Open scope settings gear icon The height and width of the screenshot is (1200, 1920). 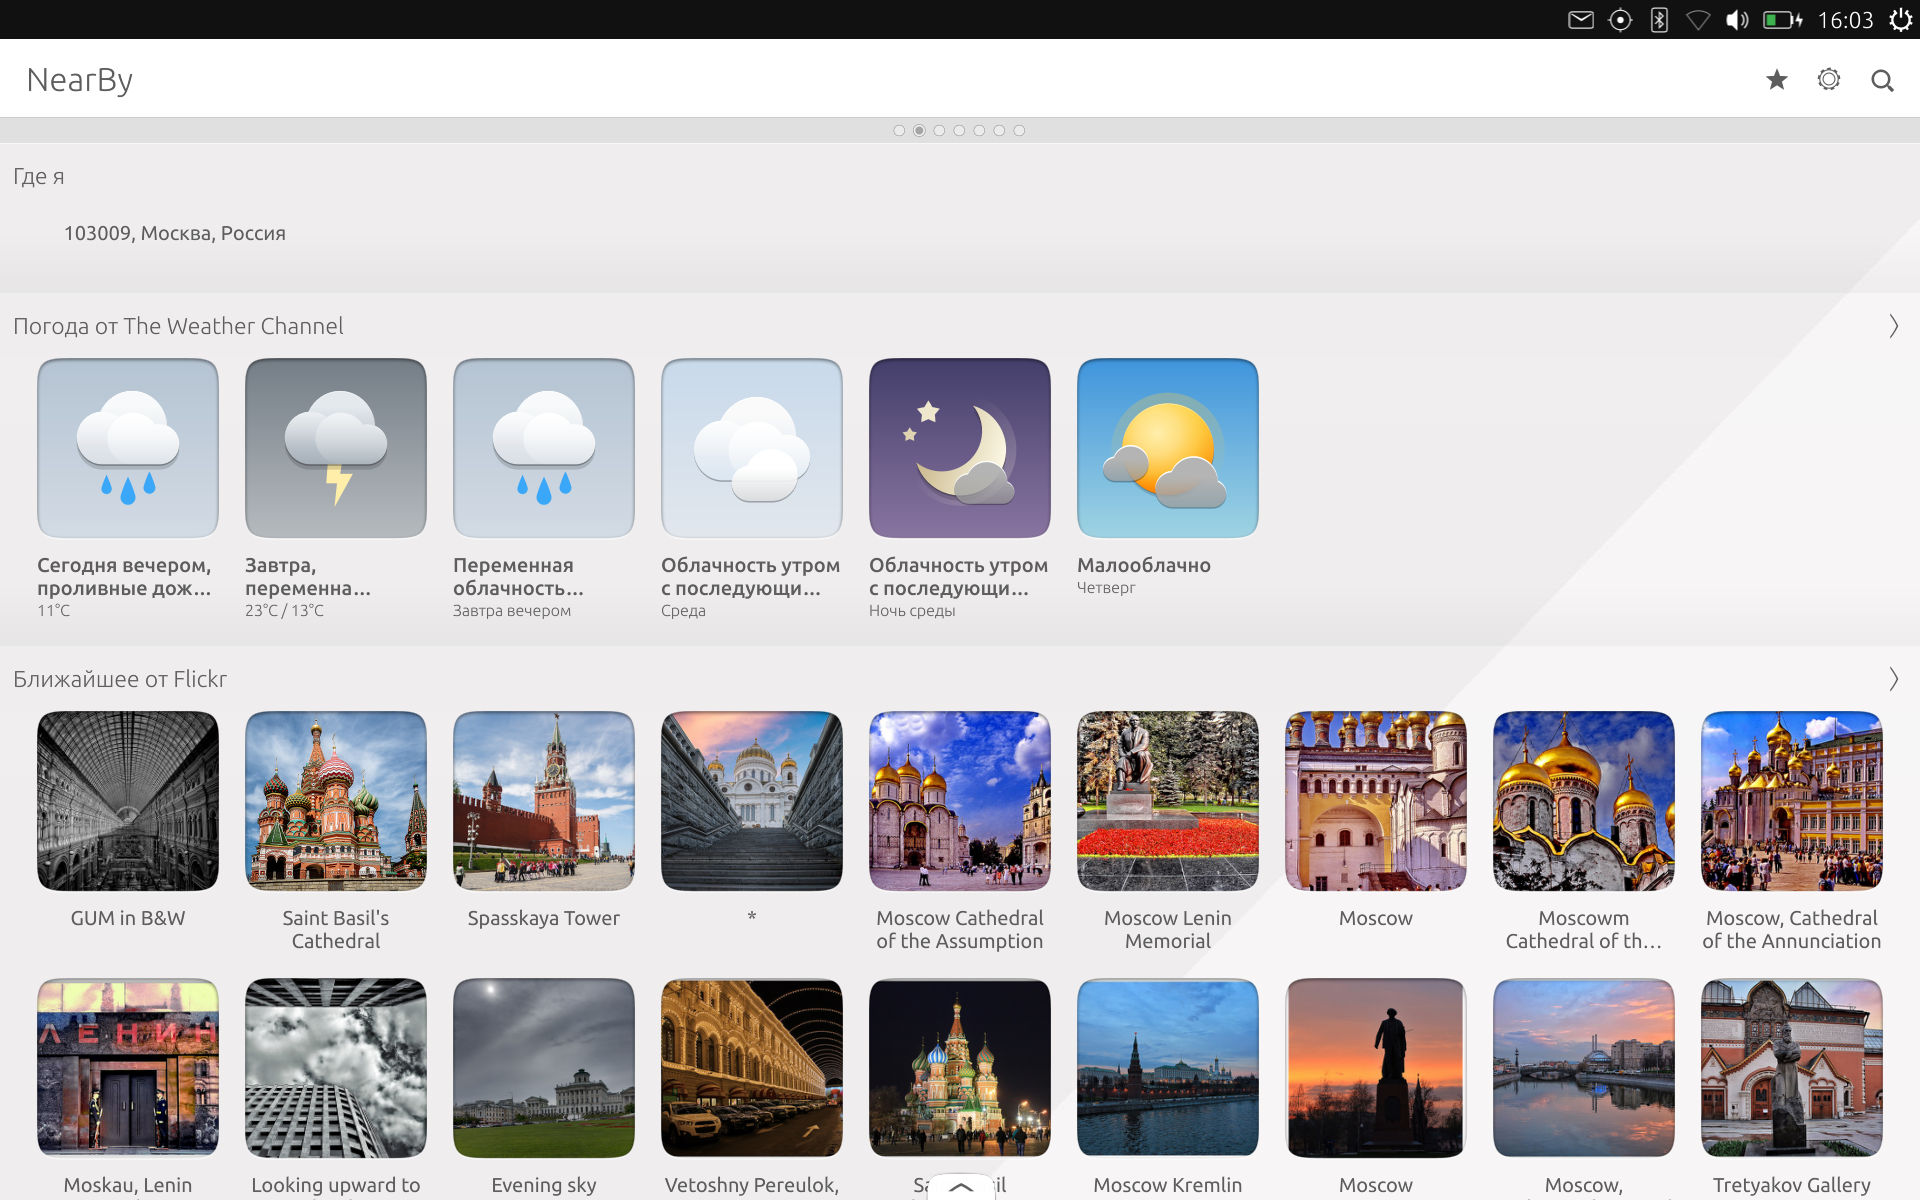click(x=1829, y=80)
